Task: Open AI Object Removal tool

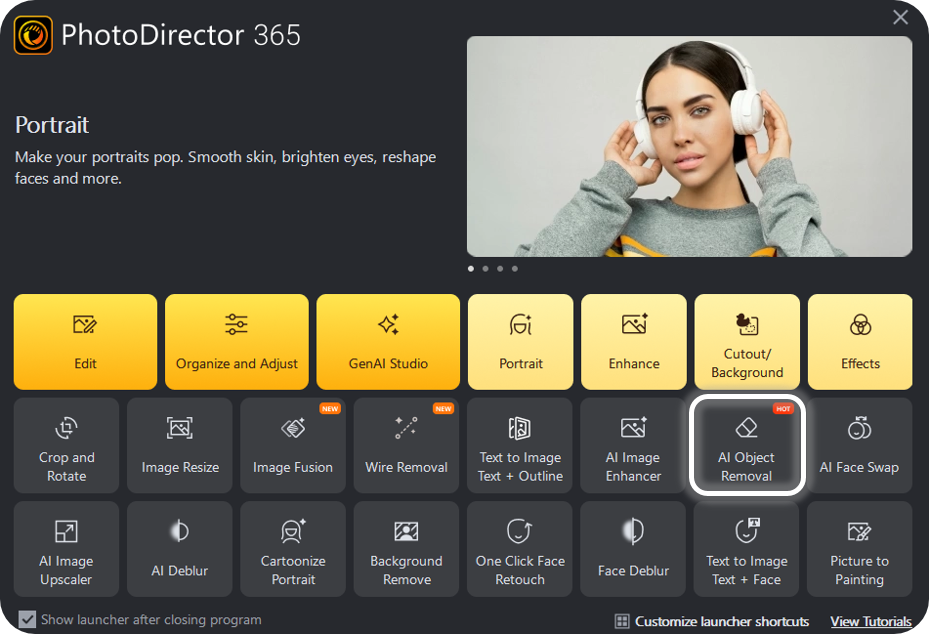Action: tap(747, 446)
